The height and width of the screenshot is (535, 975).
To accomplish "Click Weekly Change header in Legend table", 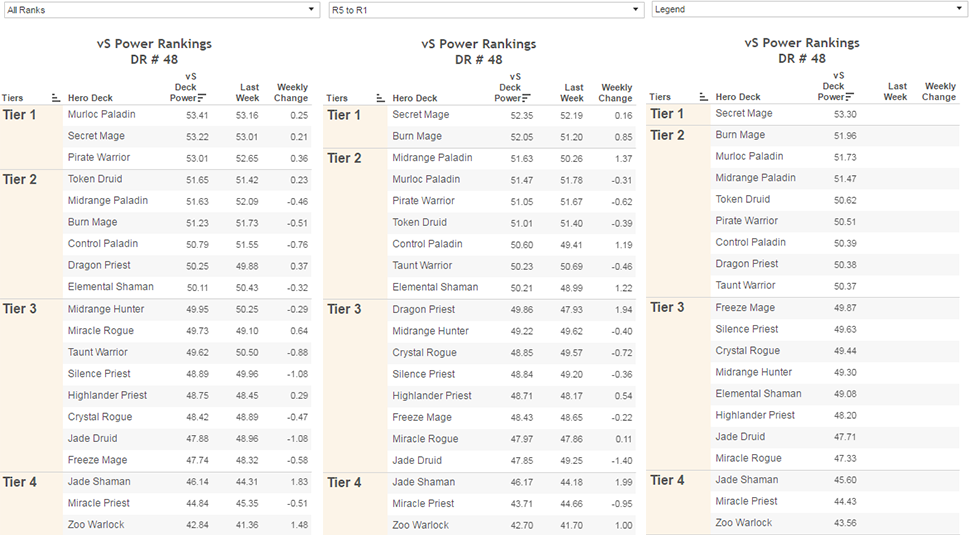I will (940, 91).
